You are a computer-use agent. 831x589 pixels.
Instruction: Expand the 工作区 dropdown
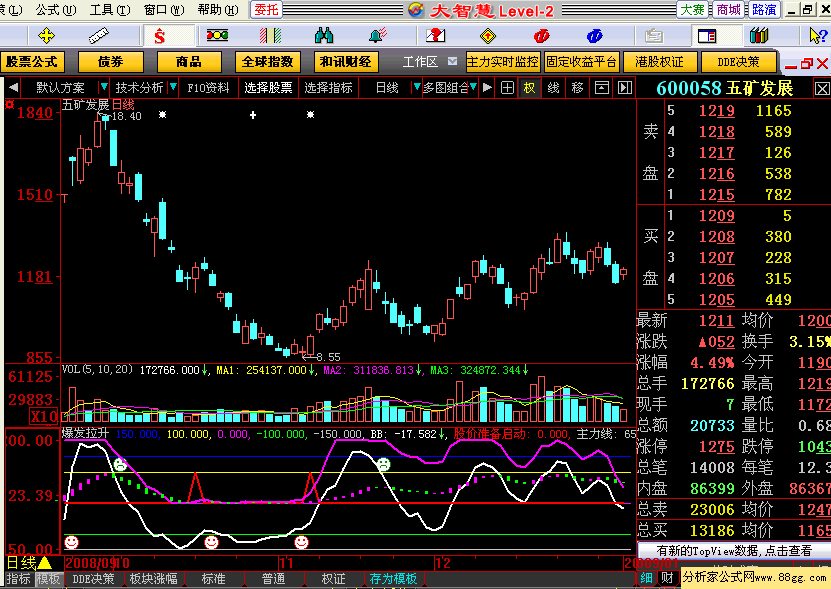pos(452,61)
